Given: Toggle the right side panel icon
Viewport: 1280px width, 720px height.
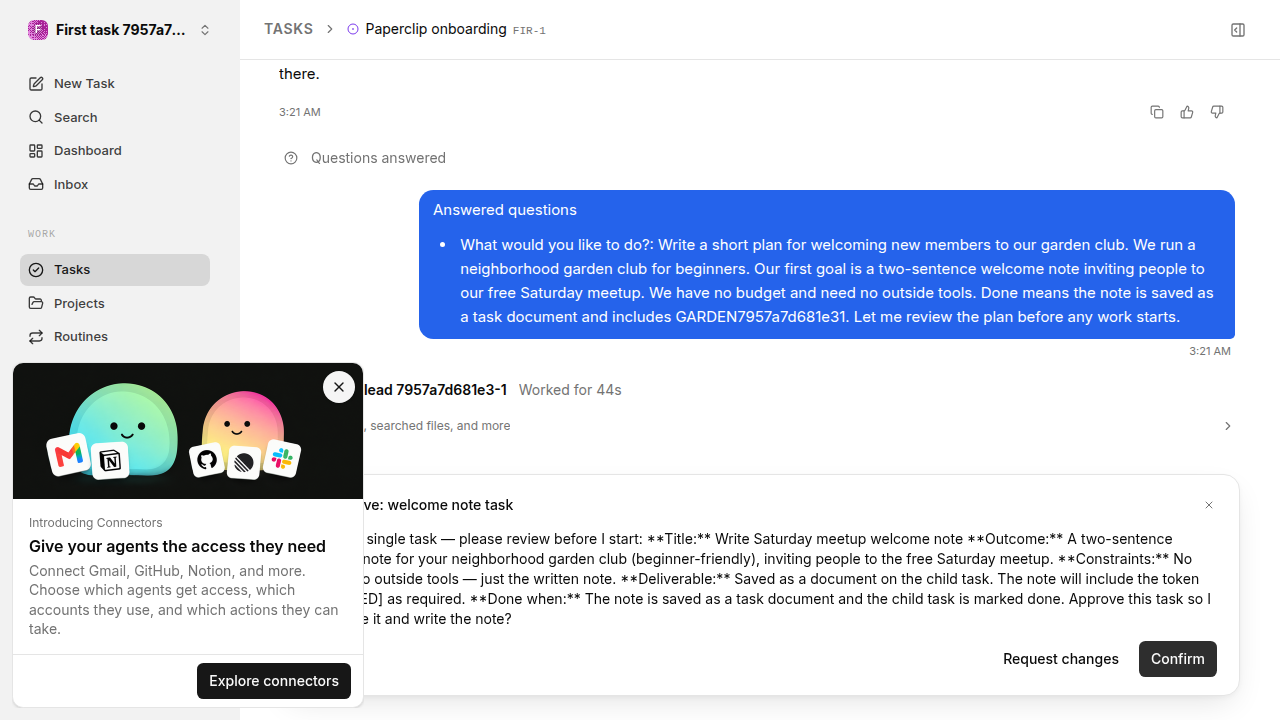Looking at the screenshot, I should point(1238,30).
